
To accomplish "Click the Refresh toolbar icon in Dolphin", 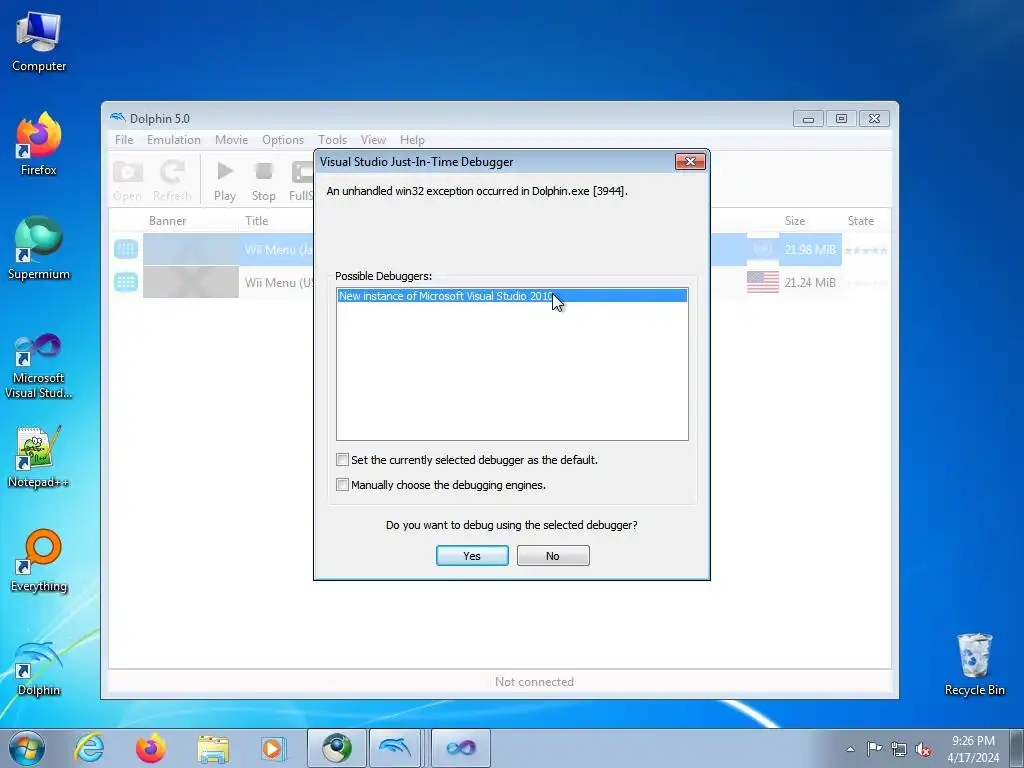I will click(172, 180).
